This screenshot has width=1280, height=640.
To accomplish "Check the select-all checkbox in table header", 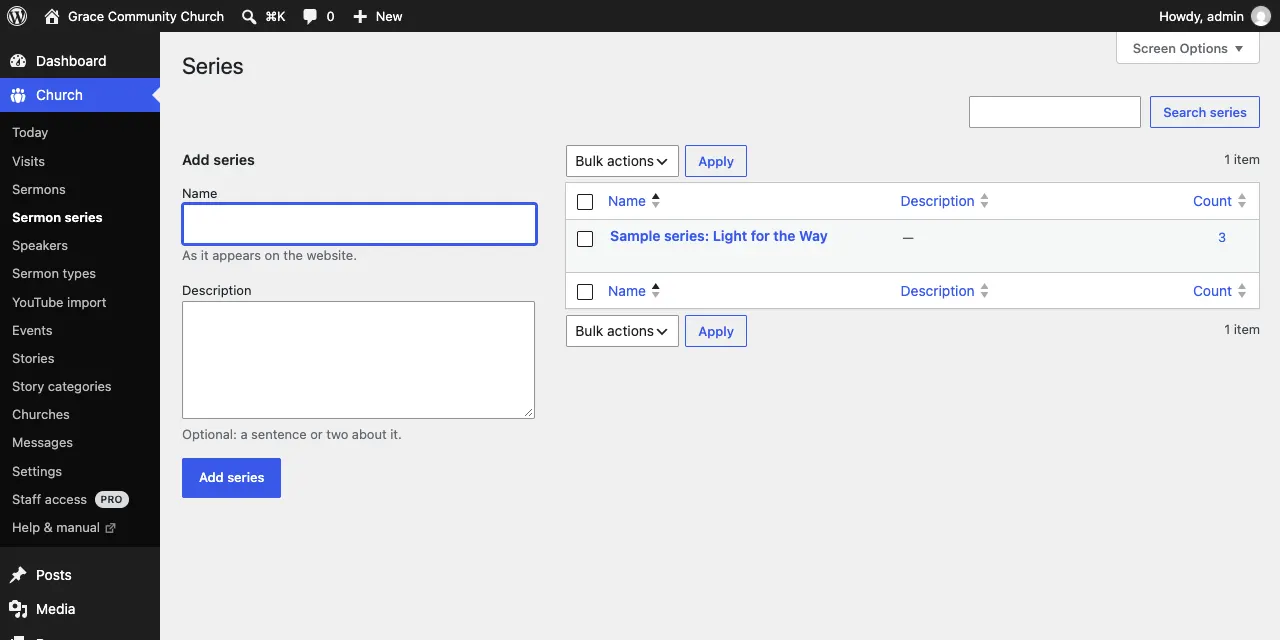I will [x=585, y=202].
